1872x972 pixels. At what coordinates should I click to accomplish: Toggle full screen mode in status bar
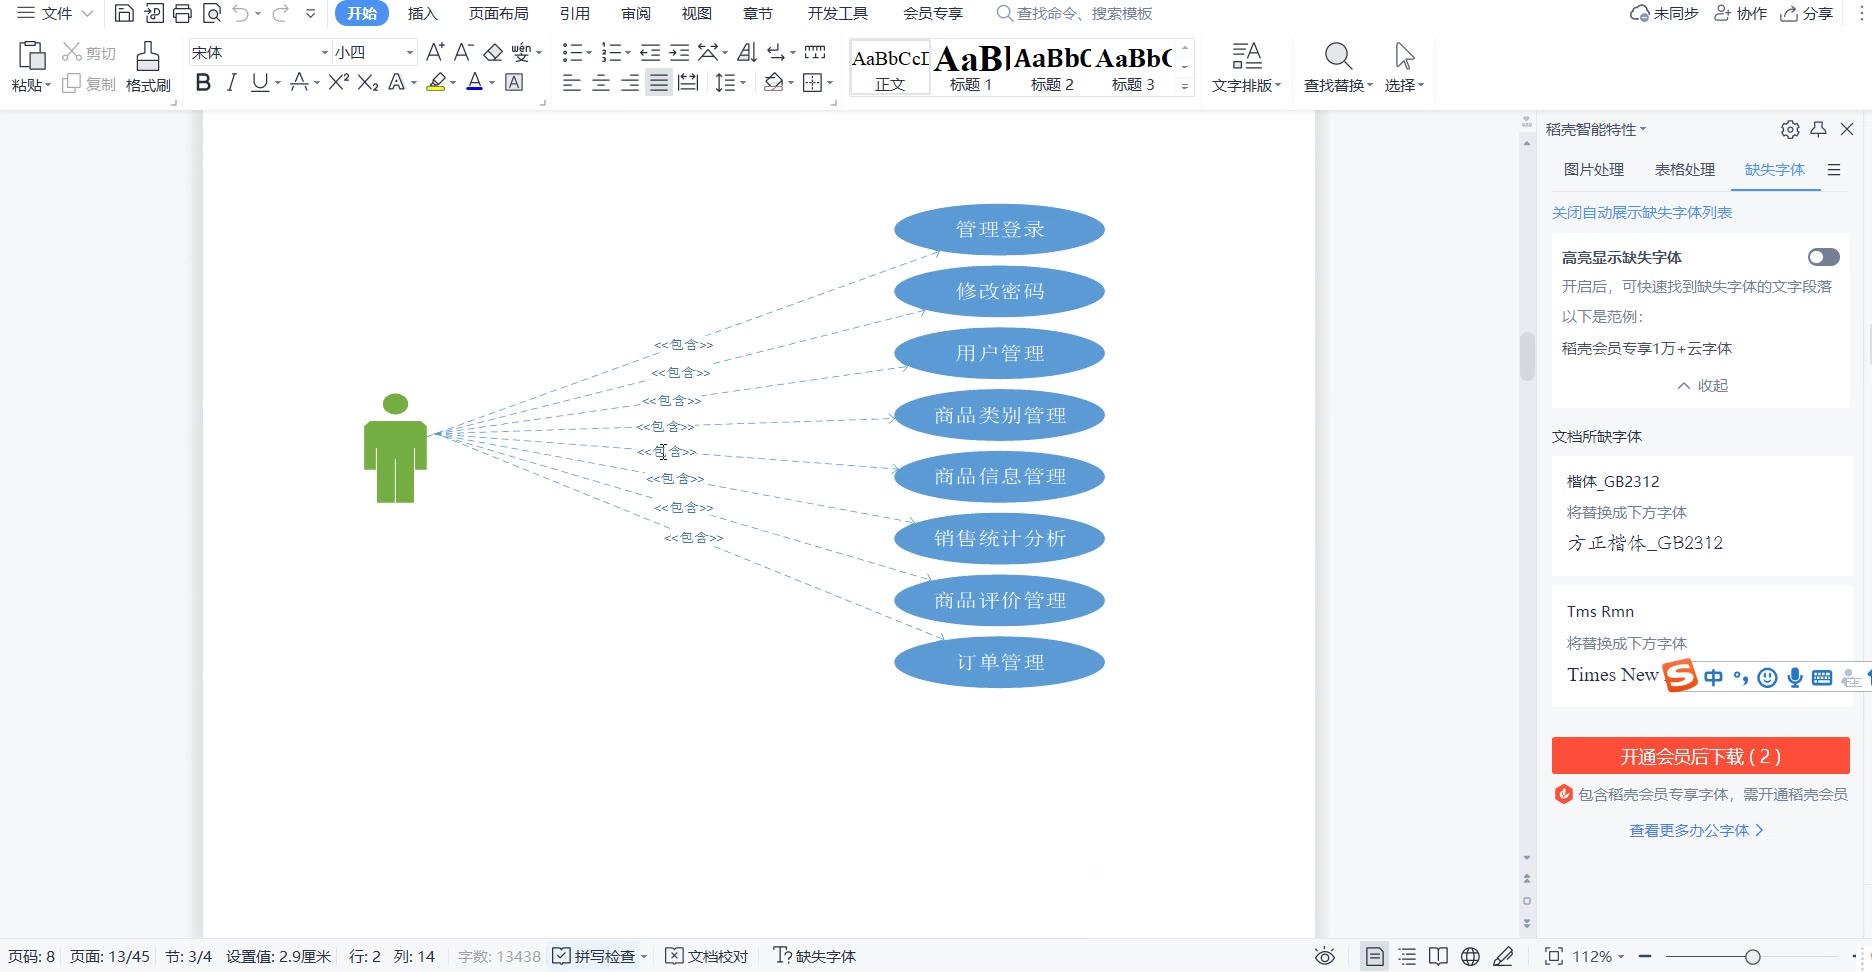pos(1554,957)
